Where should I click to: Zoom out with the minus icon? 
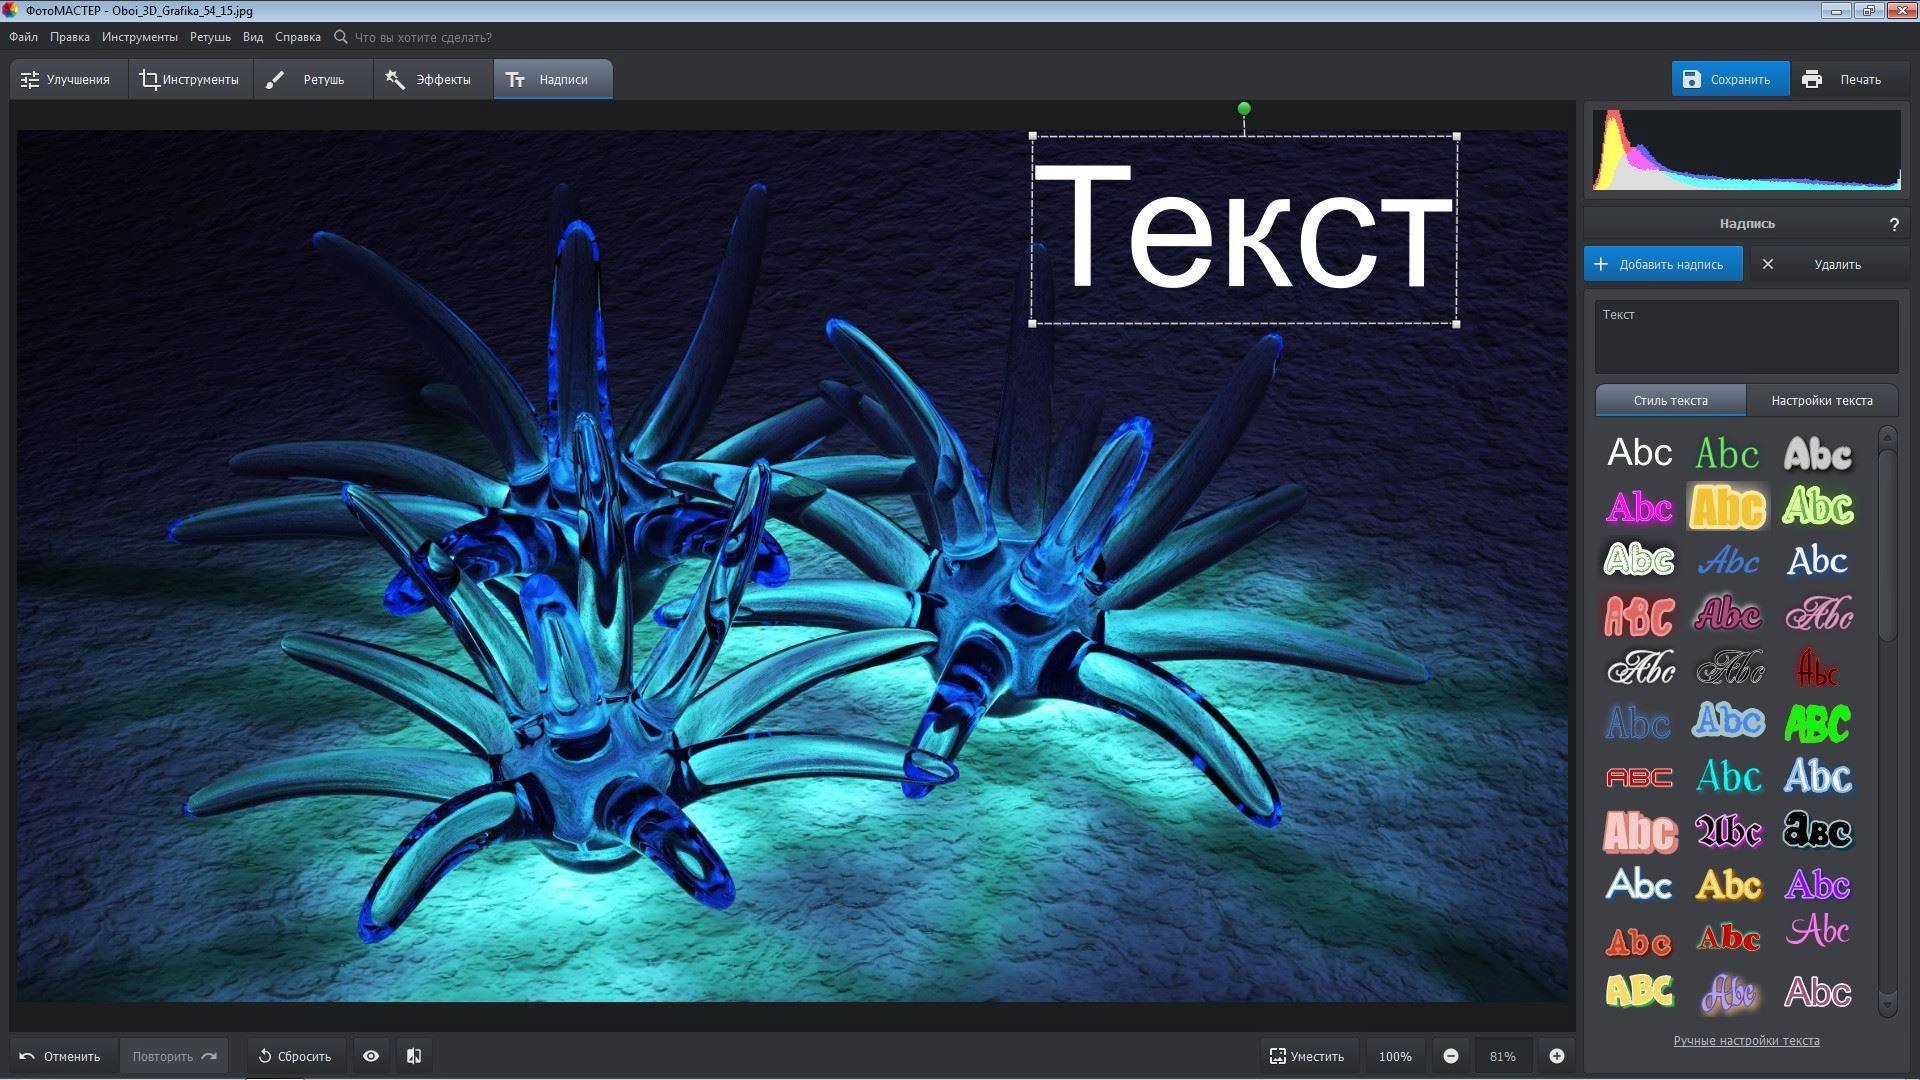1451,1056
